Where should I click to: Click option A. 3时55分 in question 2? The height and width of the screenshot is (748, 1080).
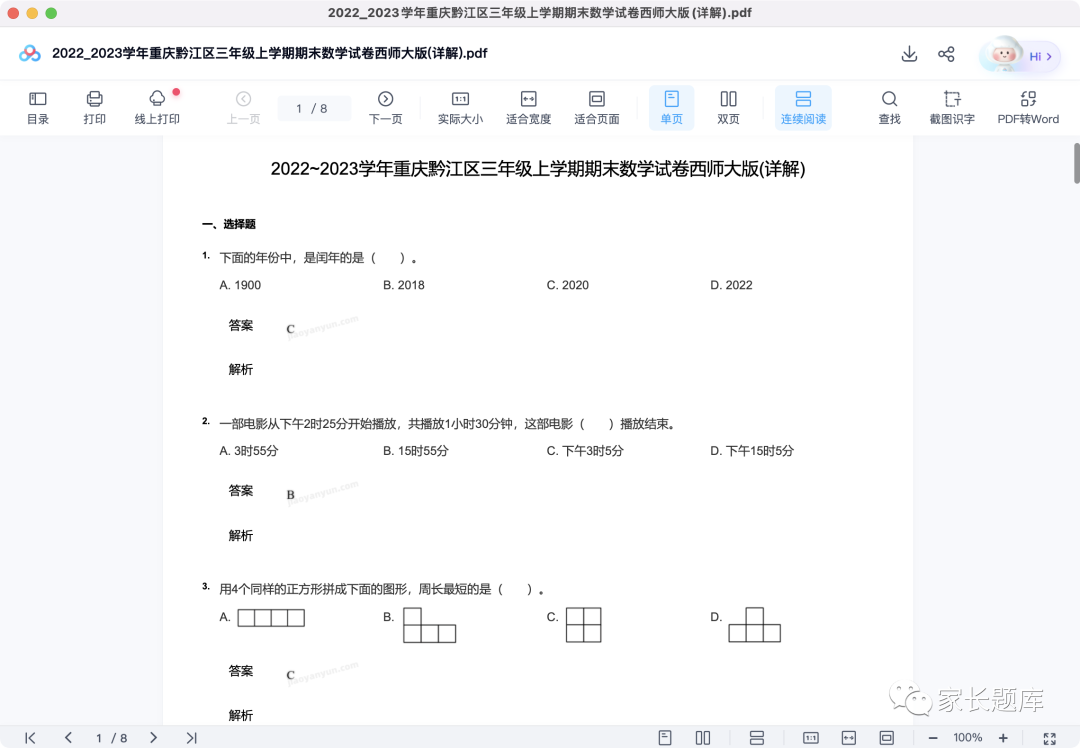click(x=249, y=451)
